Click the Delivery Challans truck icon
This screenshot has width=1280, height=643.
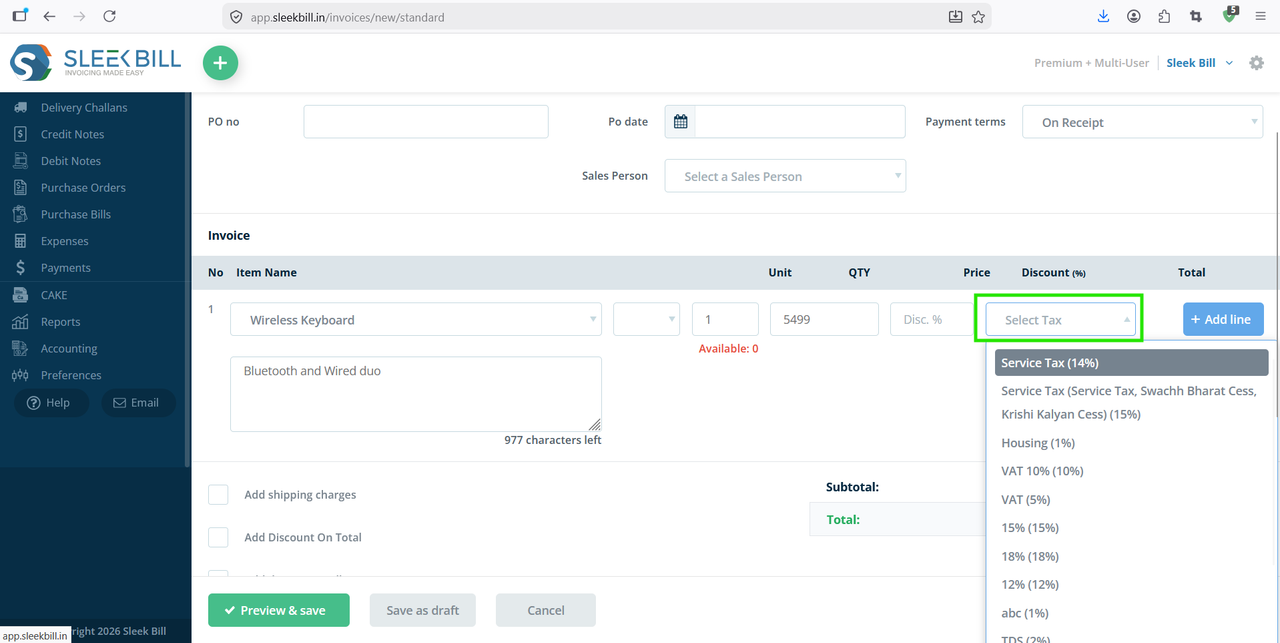click(20, 107)
